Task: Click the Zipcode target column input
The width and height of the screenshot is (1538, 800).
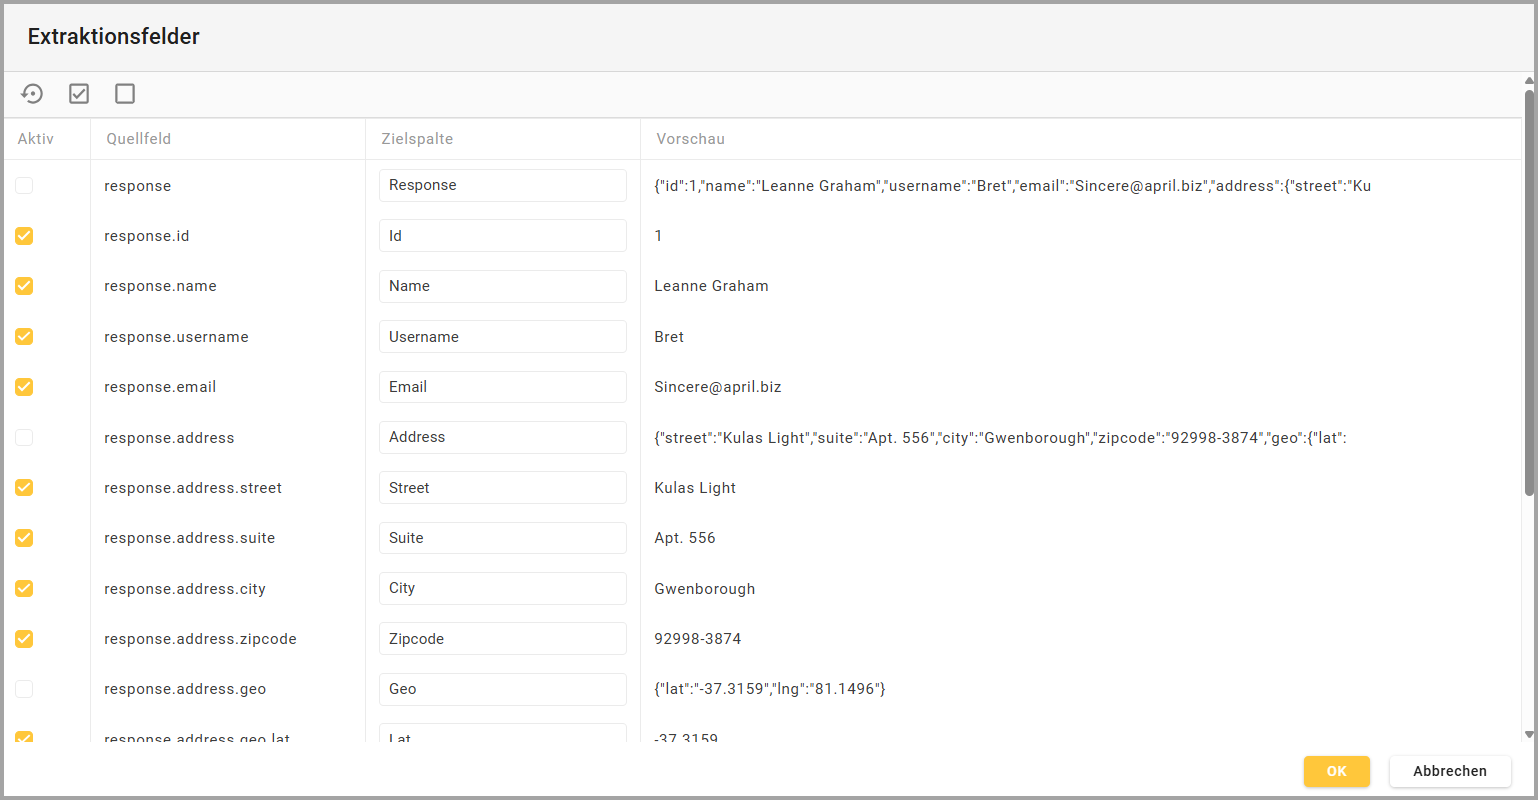Action: click(x=502, y=639)
